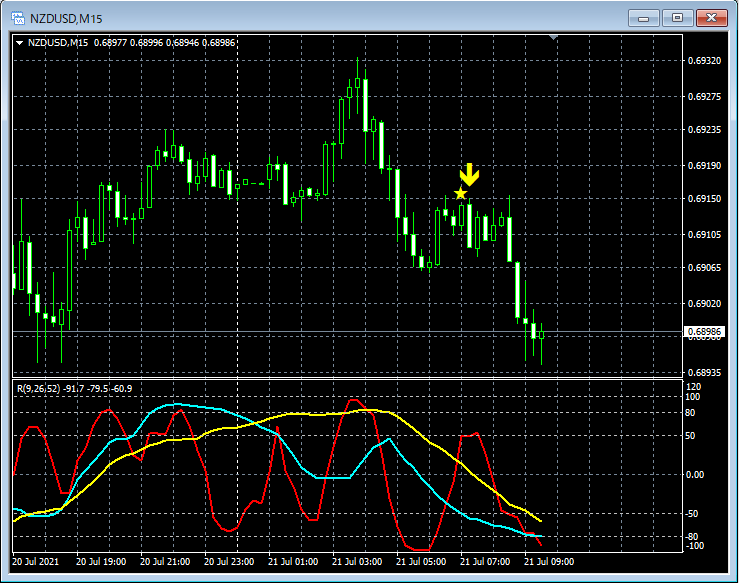This screenshot has width=740, height=583.
Task: Click the 0.69190 price axis label
Action: click(x=705, y=166)
